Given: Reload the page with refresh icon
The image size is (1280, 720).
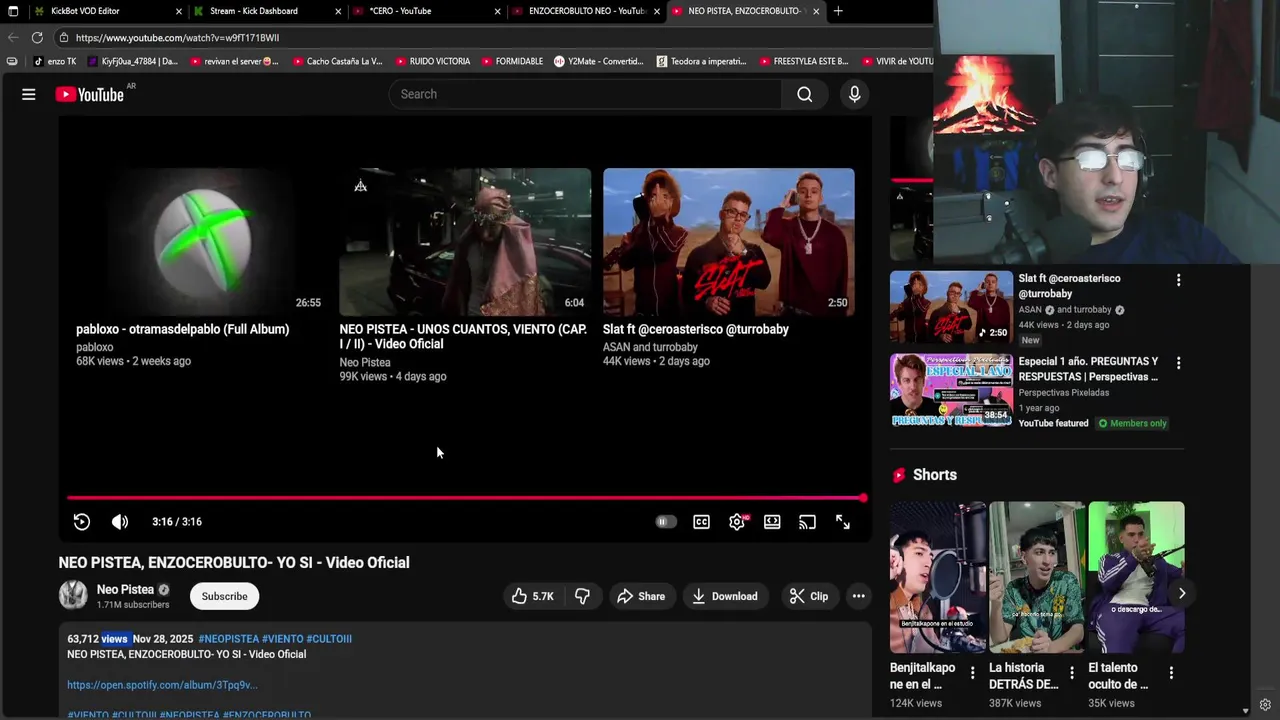Looking at the screenshot, I should (37, 38).
